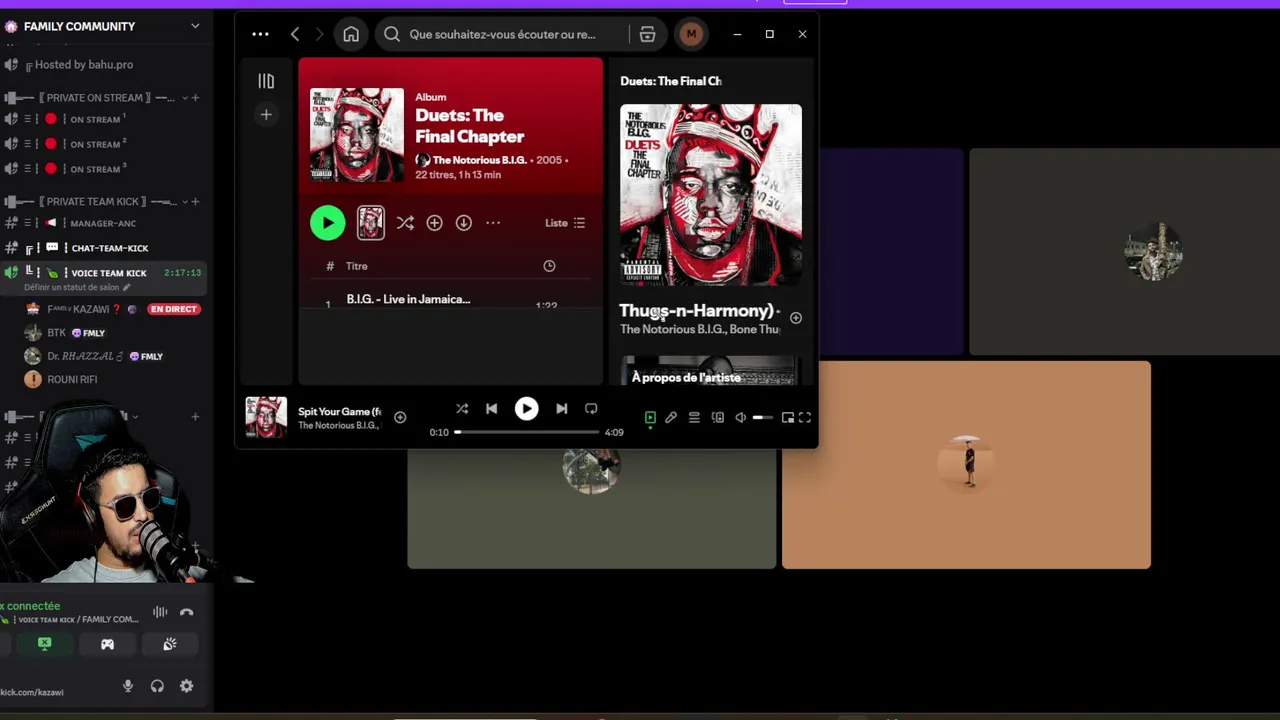Open the Liste view dropdown

coord(565,223)
